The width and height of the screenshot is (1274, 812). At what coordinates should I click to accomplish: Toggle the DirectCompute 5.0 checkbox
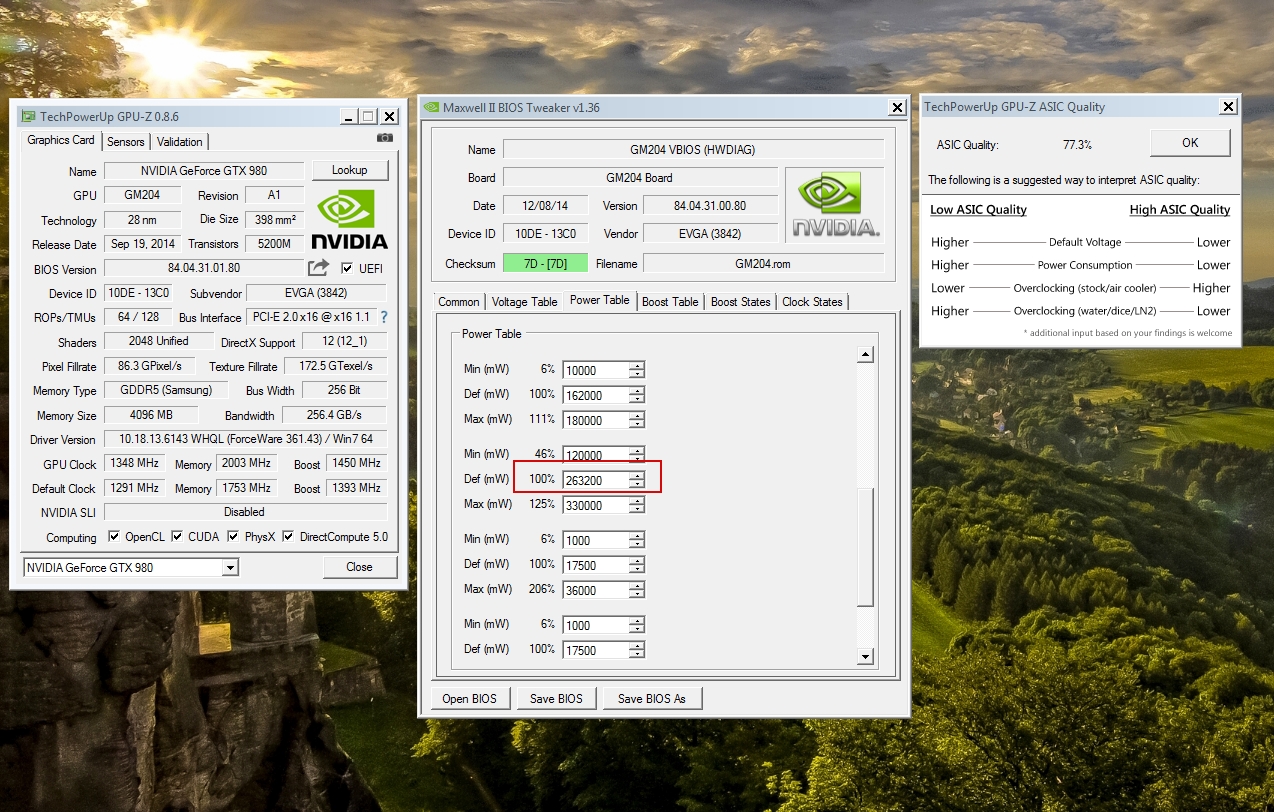(x=290, y=537)
